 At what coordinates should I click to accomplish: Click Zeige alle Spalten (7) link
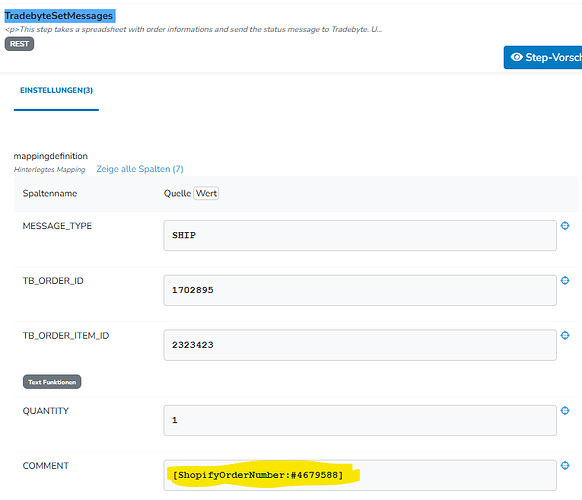[140, 169]
